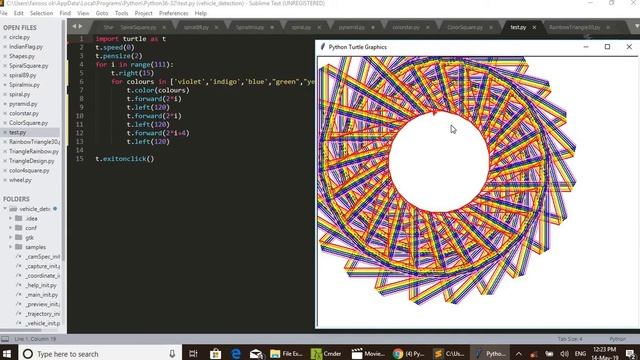The height and width of the screenshot is (360, 640).
Task: Open the Project menu
Action: (x=143, y=13)
